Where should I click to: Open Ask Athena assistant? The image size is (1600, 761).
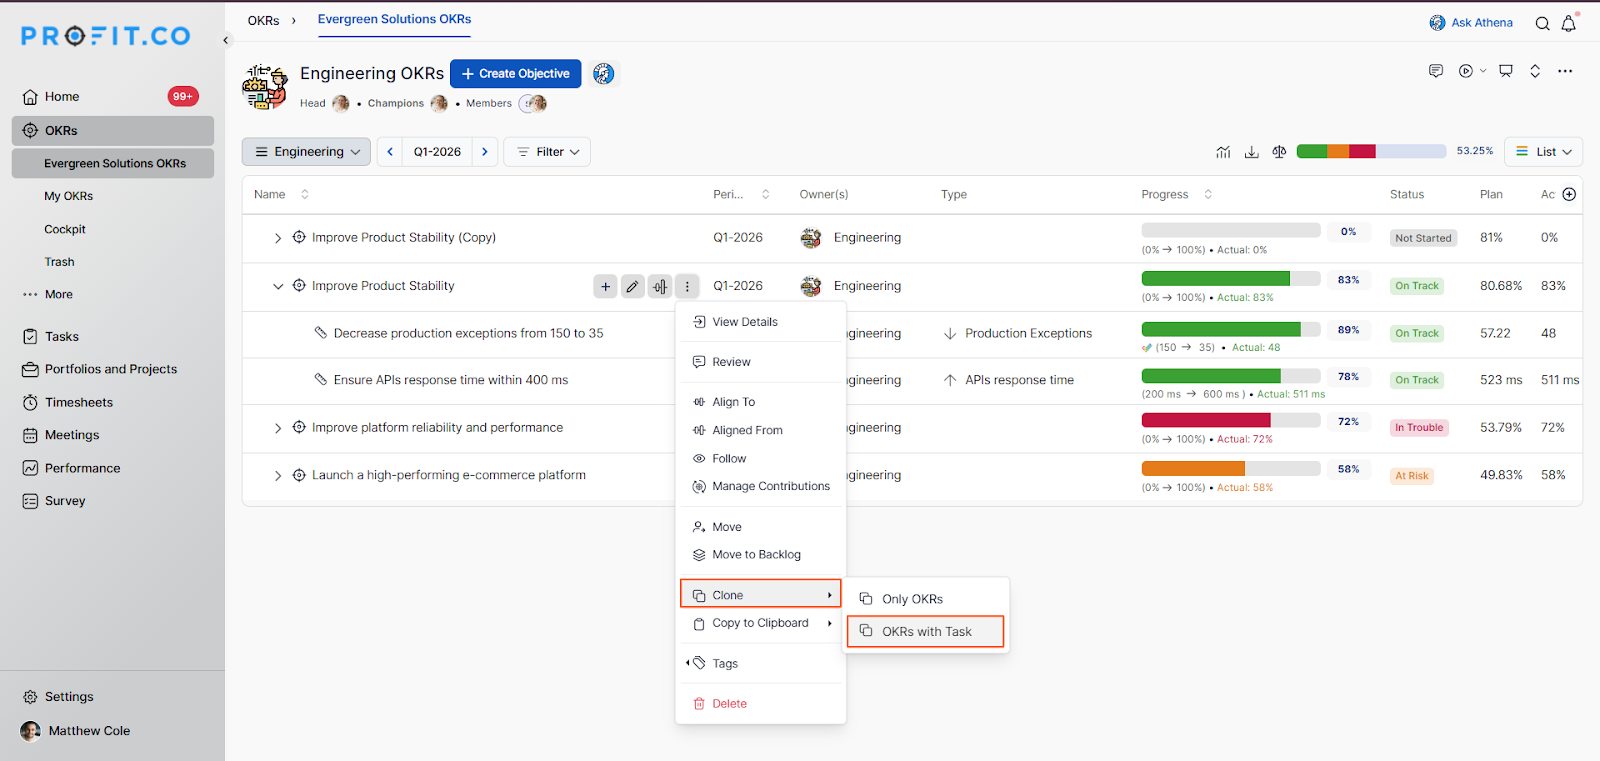[1471, 23]
